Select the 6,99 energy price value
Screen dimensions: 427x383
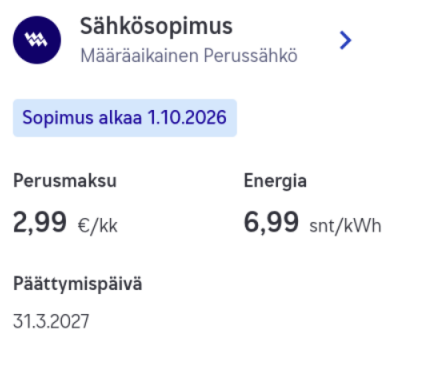[x=271, y=223]
